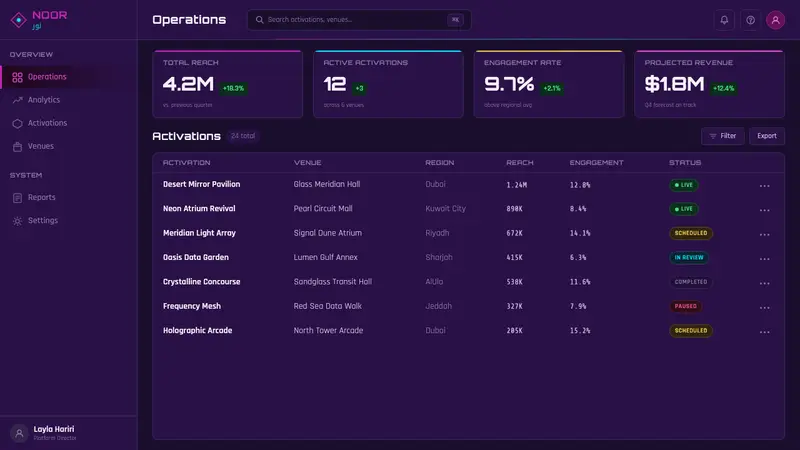The height and width of the screenshot is (450, 800).
Task: Sort by the Status column header
Action: pos(685,163)
